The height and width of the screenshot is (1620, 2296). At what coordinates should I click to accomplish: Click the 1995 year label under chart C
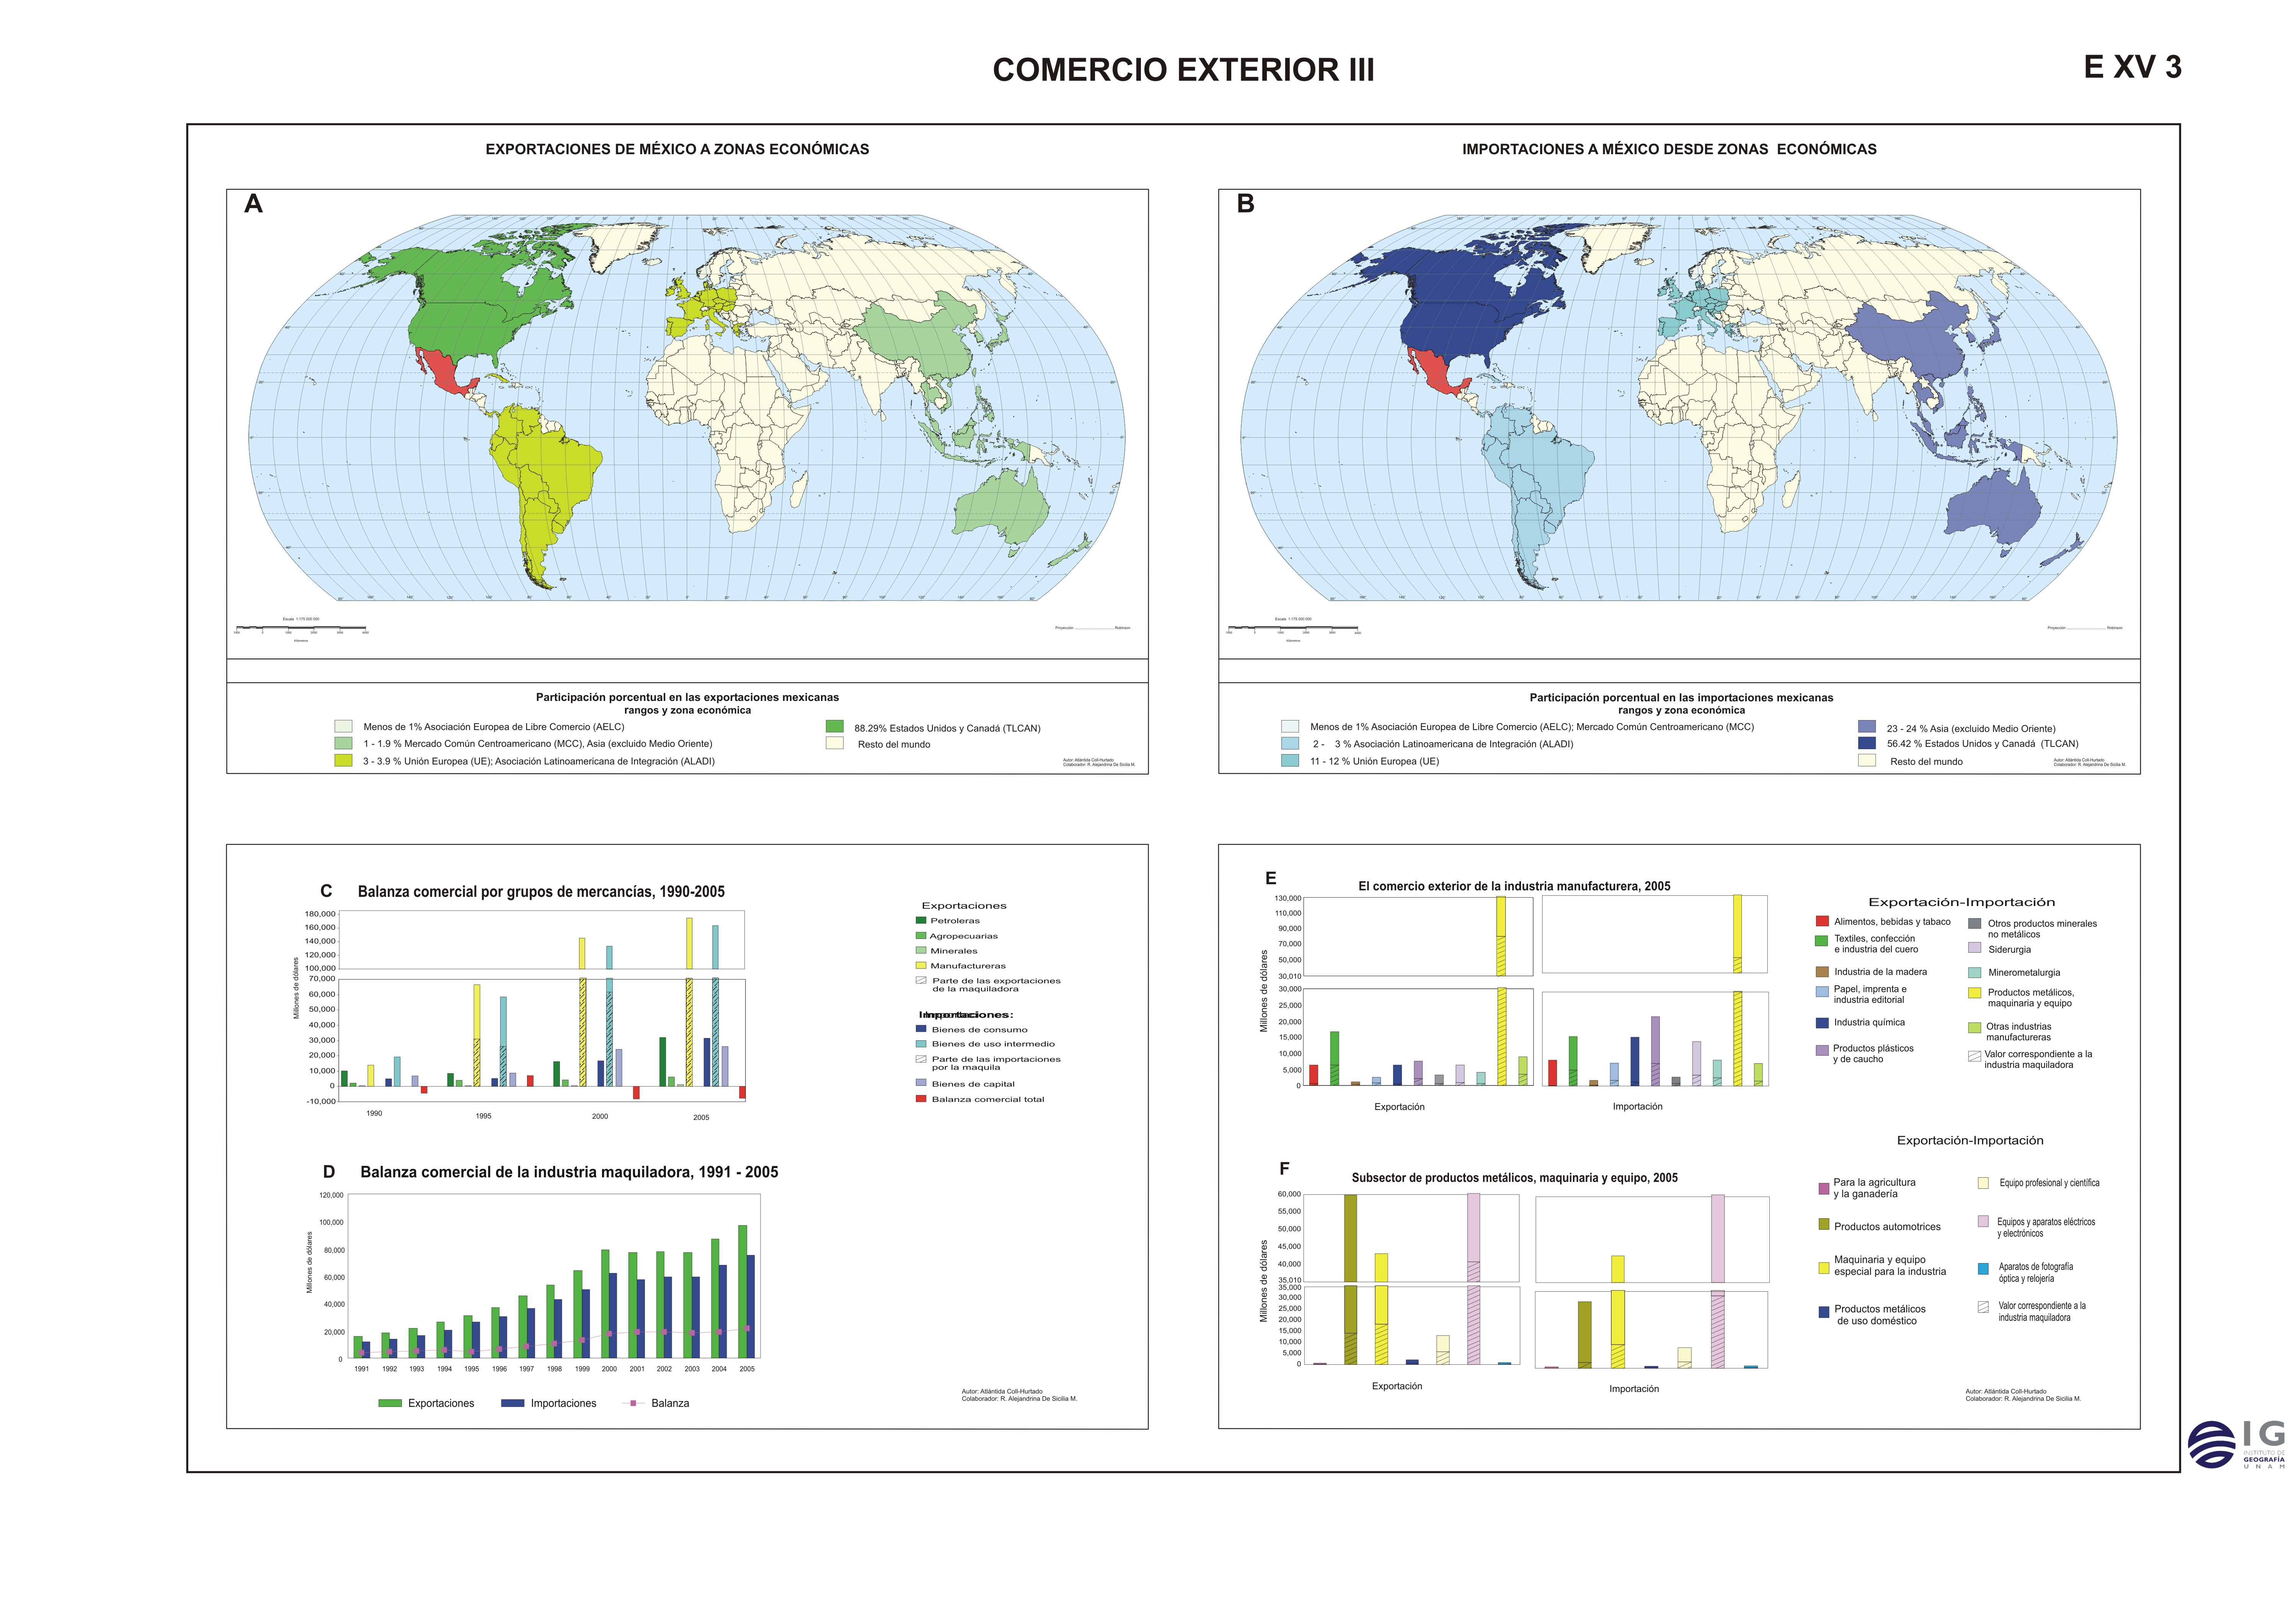(x=483, y=1116)
